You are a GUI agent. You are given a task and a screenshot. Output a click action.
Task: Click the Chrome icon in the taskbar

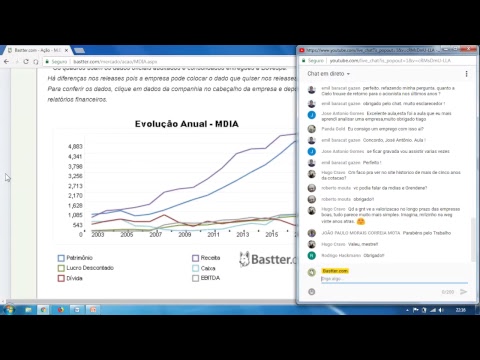click(43, 310)
